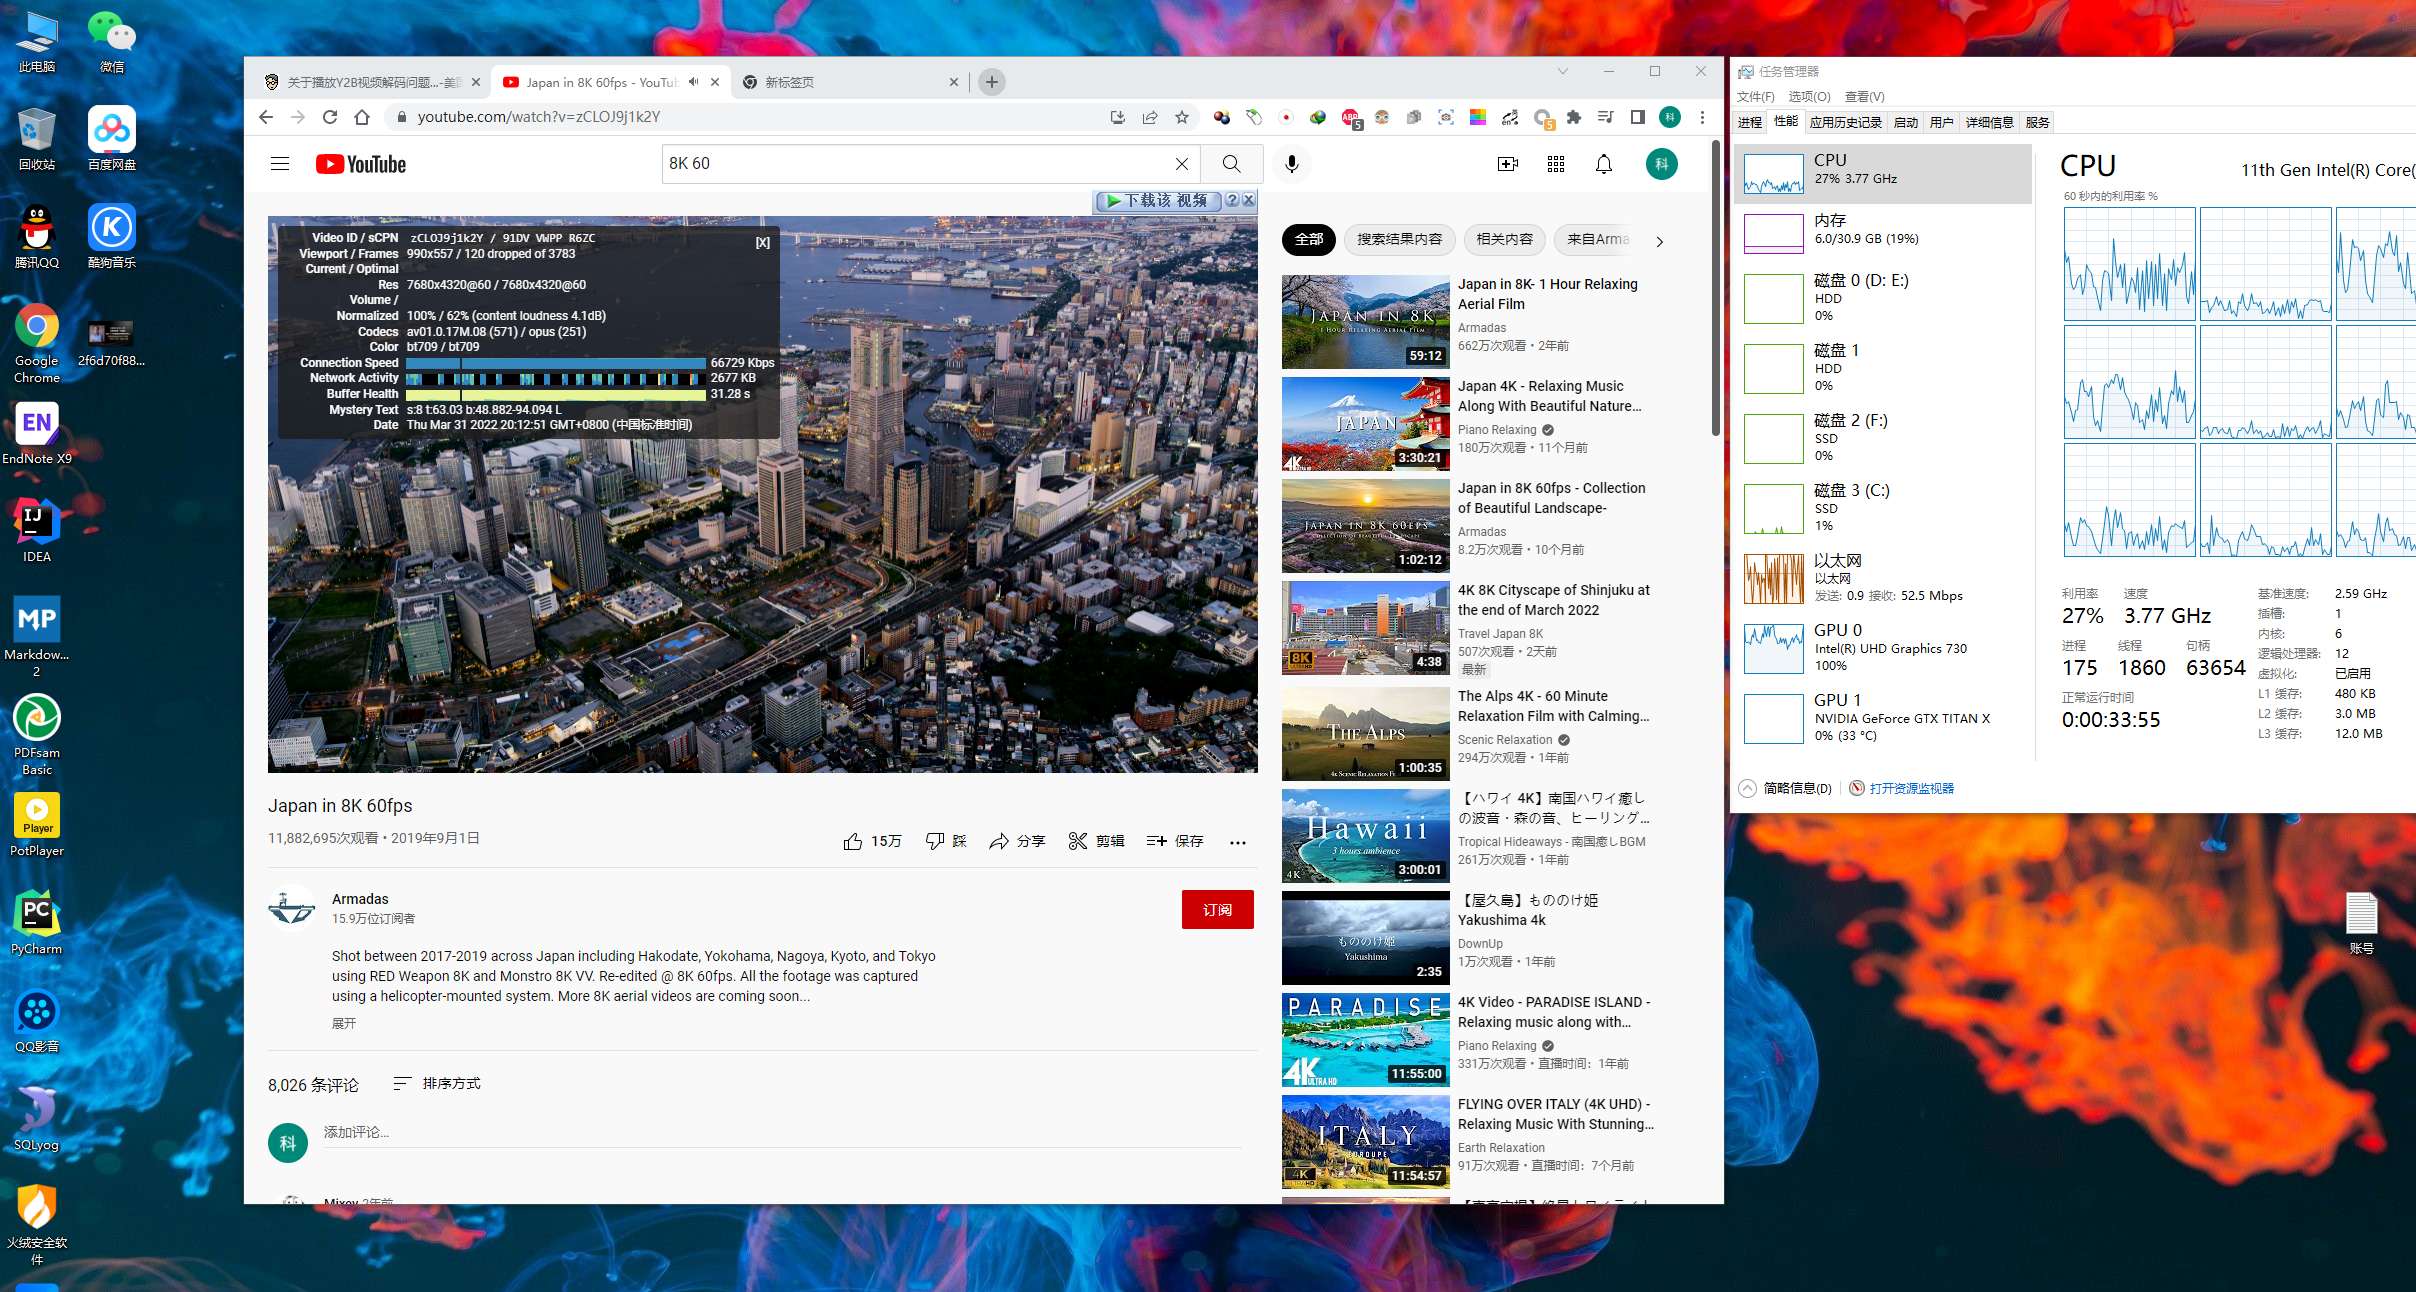
Task: Open Chrome three-dot menu
Action: [x=1702, y=117]
